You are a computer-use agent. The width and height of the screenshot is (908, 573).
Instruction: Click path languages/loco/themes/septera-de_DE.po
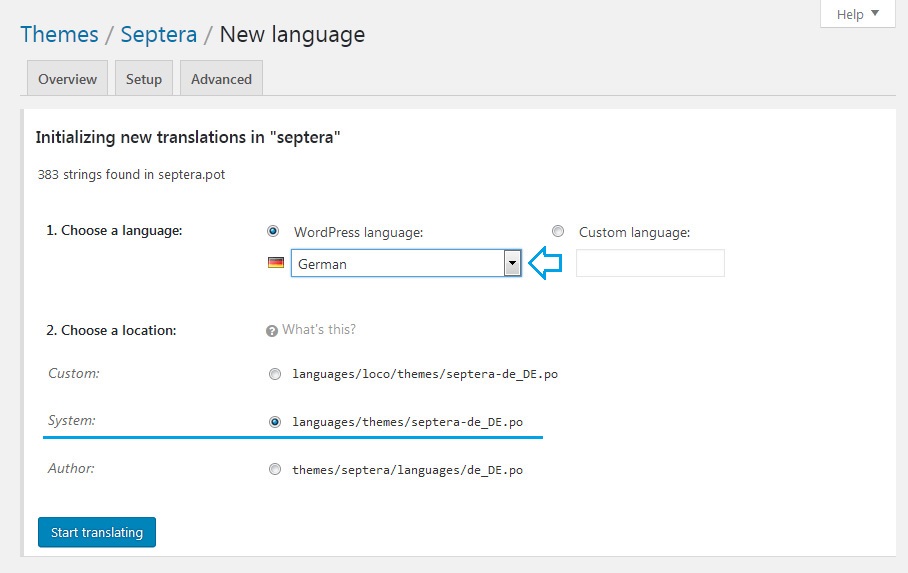click(425, 374)
